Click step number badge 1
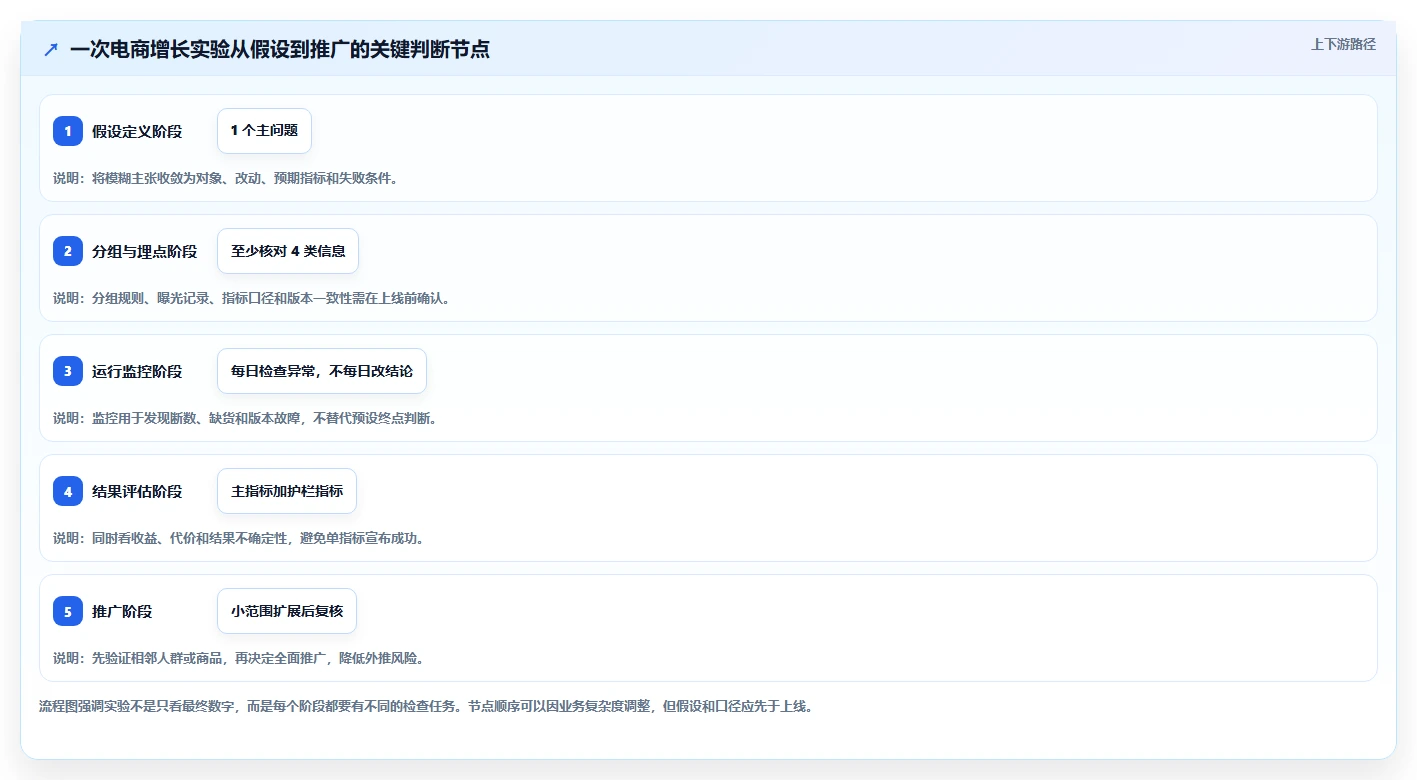 click(x=68, y=131)
